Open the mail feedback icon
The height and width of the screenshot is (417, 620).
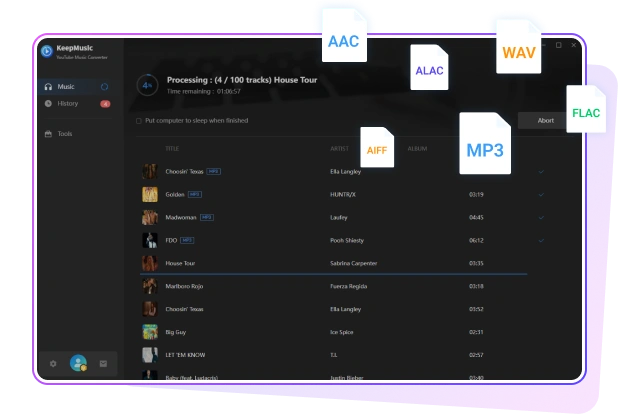(x=103, y=364)
